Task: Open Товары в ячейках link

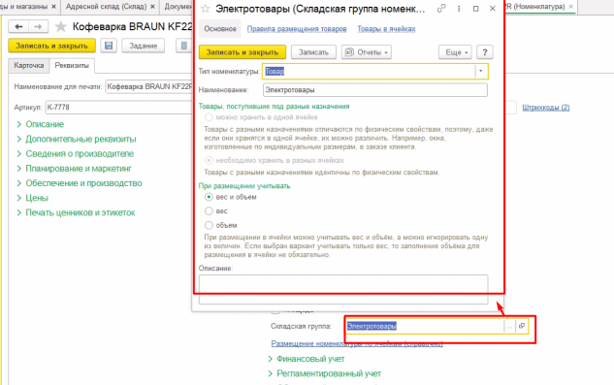Action: coord(386,29)
